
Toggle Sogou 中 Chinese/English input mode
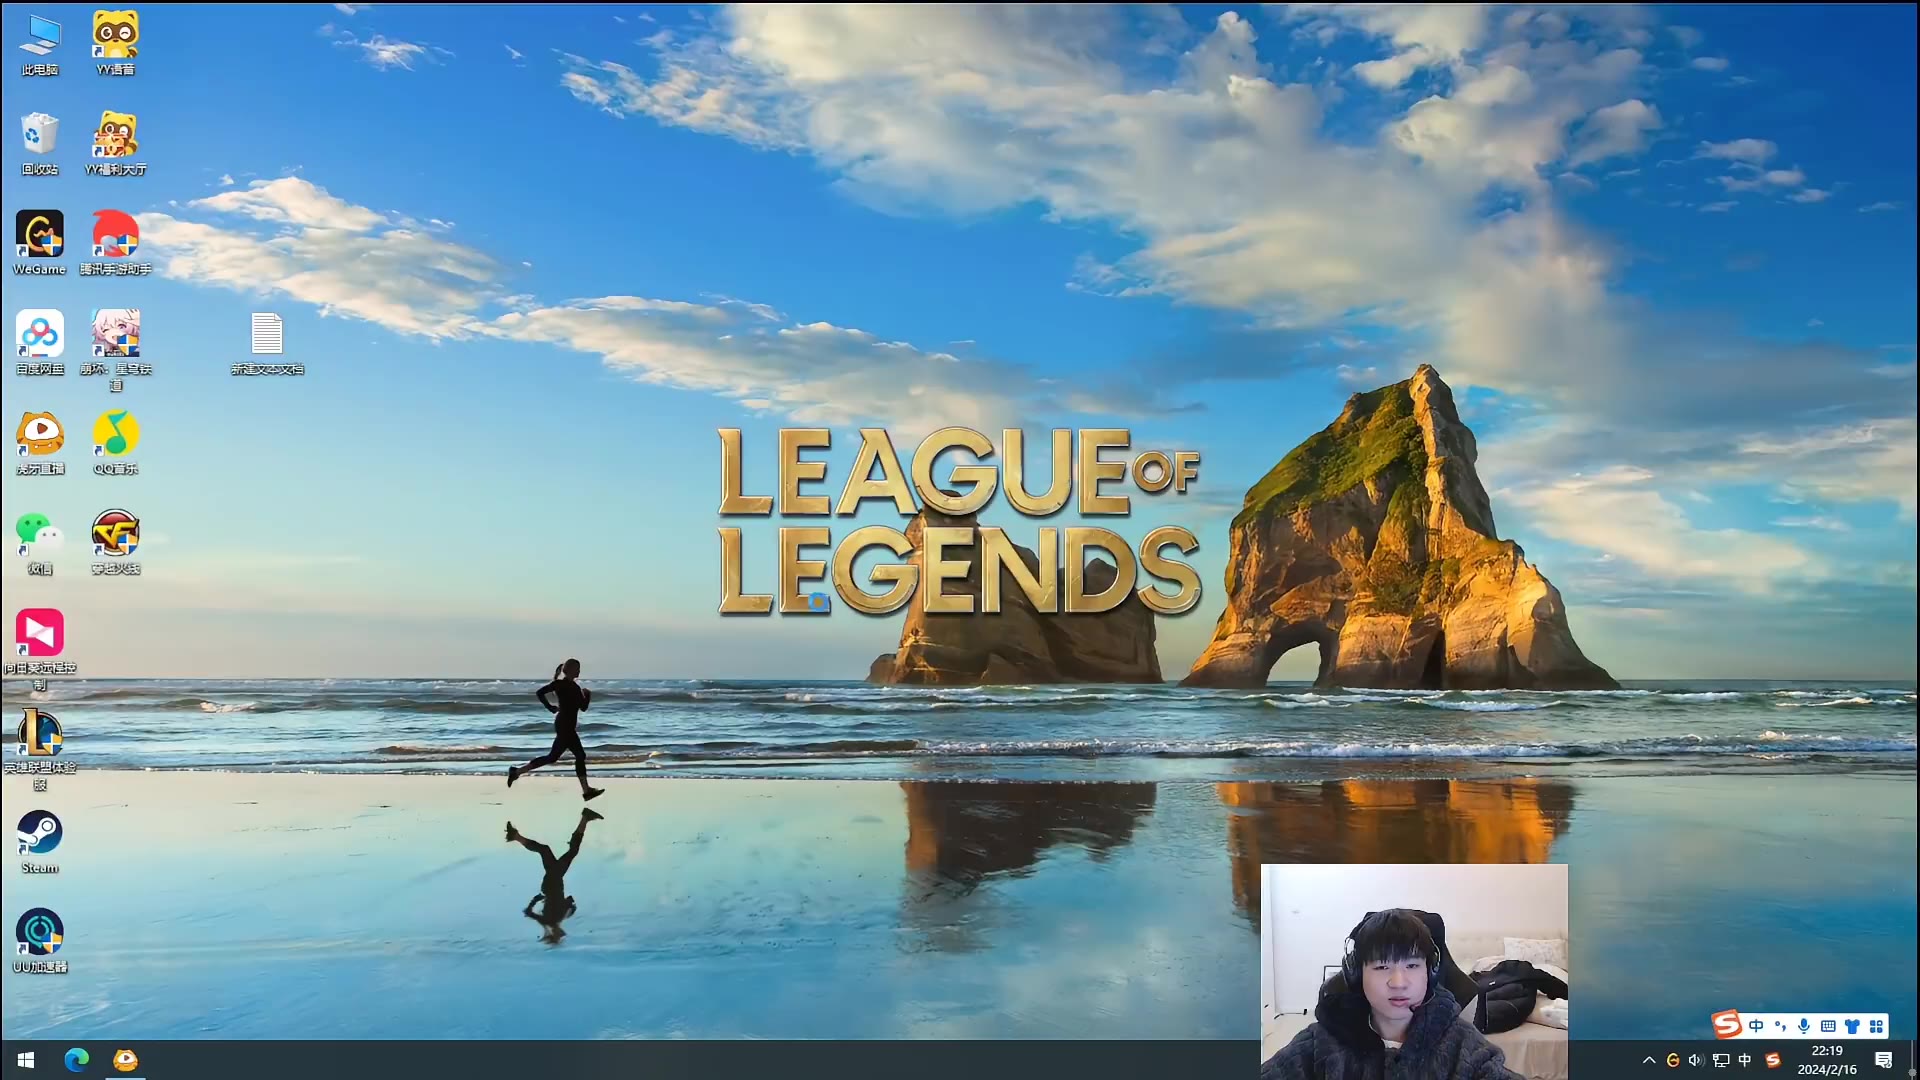click(x=1756, y=1025)
